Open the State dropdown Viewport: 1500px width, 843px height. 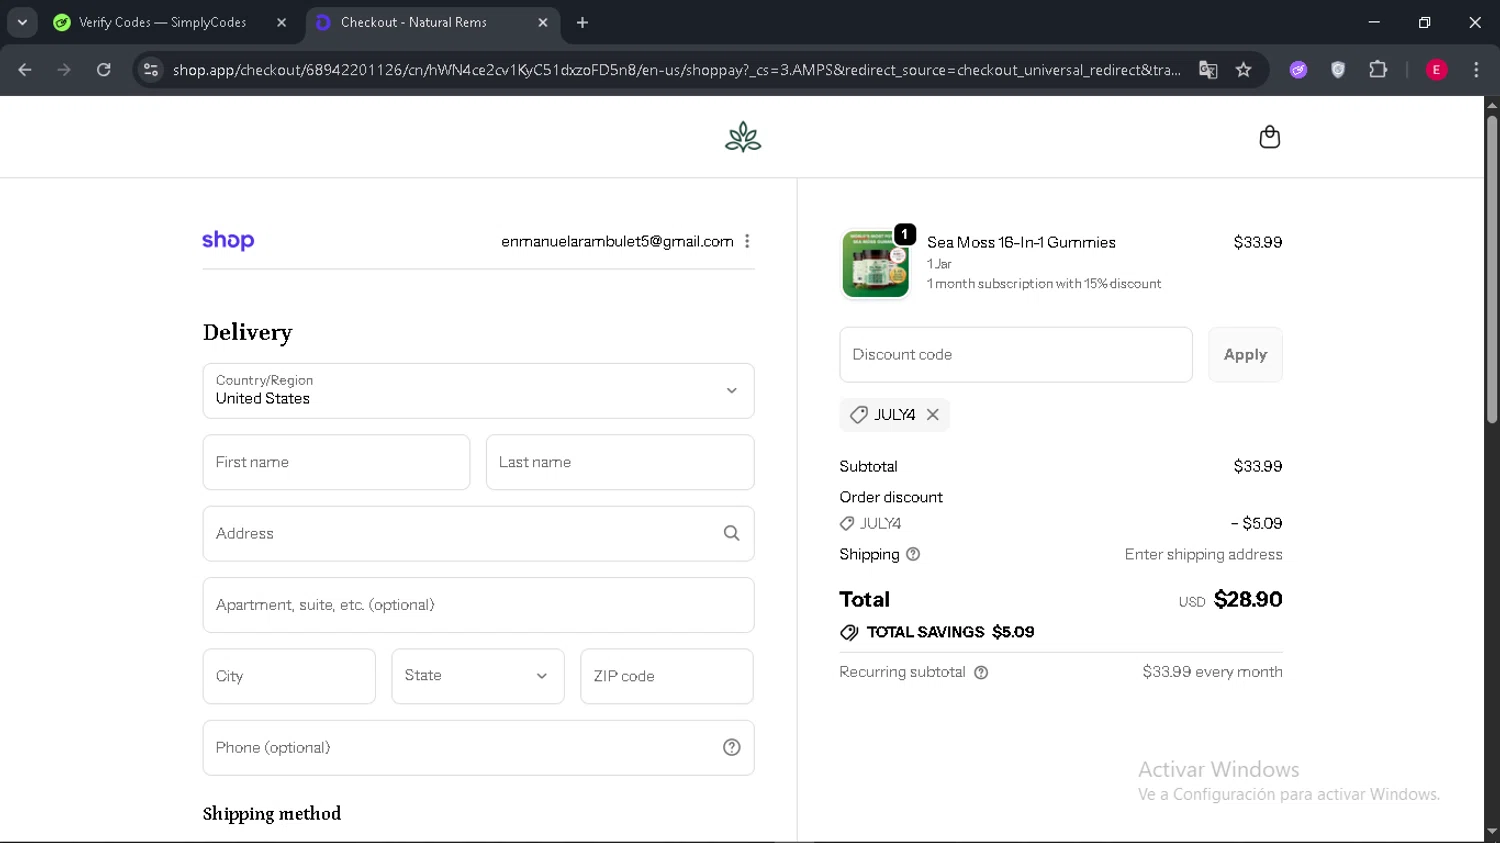click(x=478, y=676)
